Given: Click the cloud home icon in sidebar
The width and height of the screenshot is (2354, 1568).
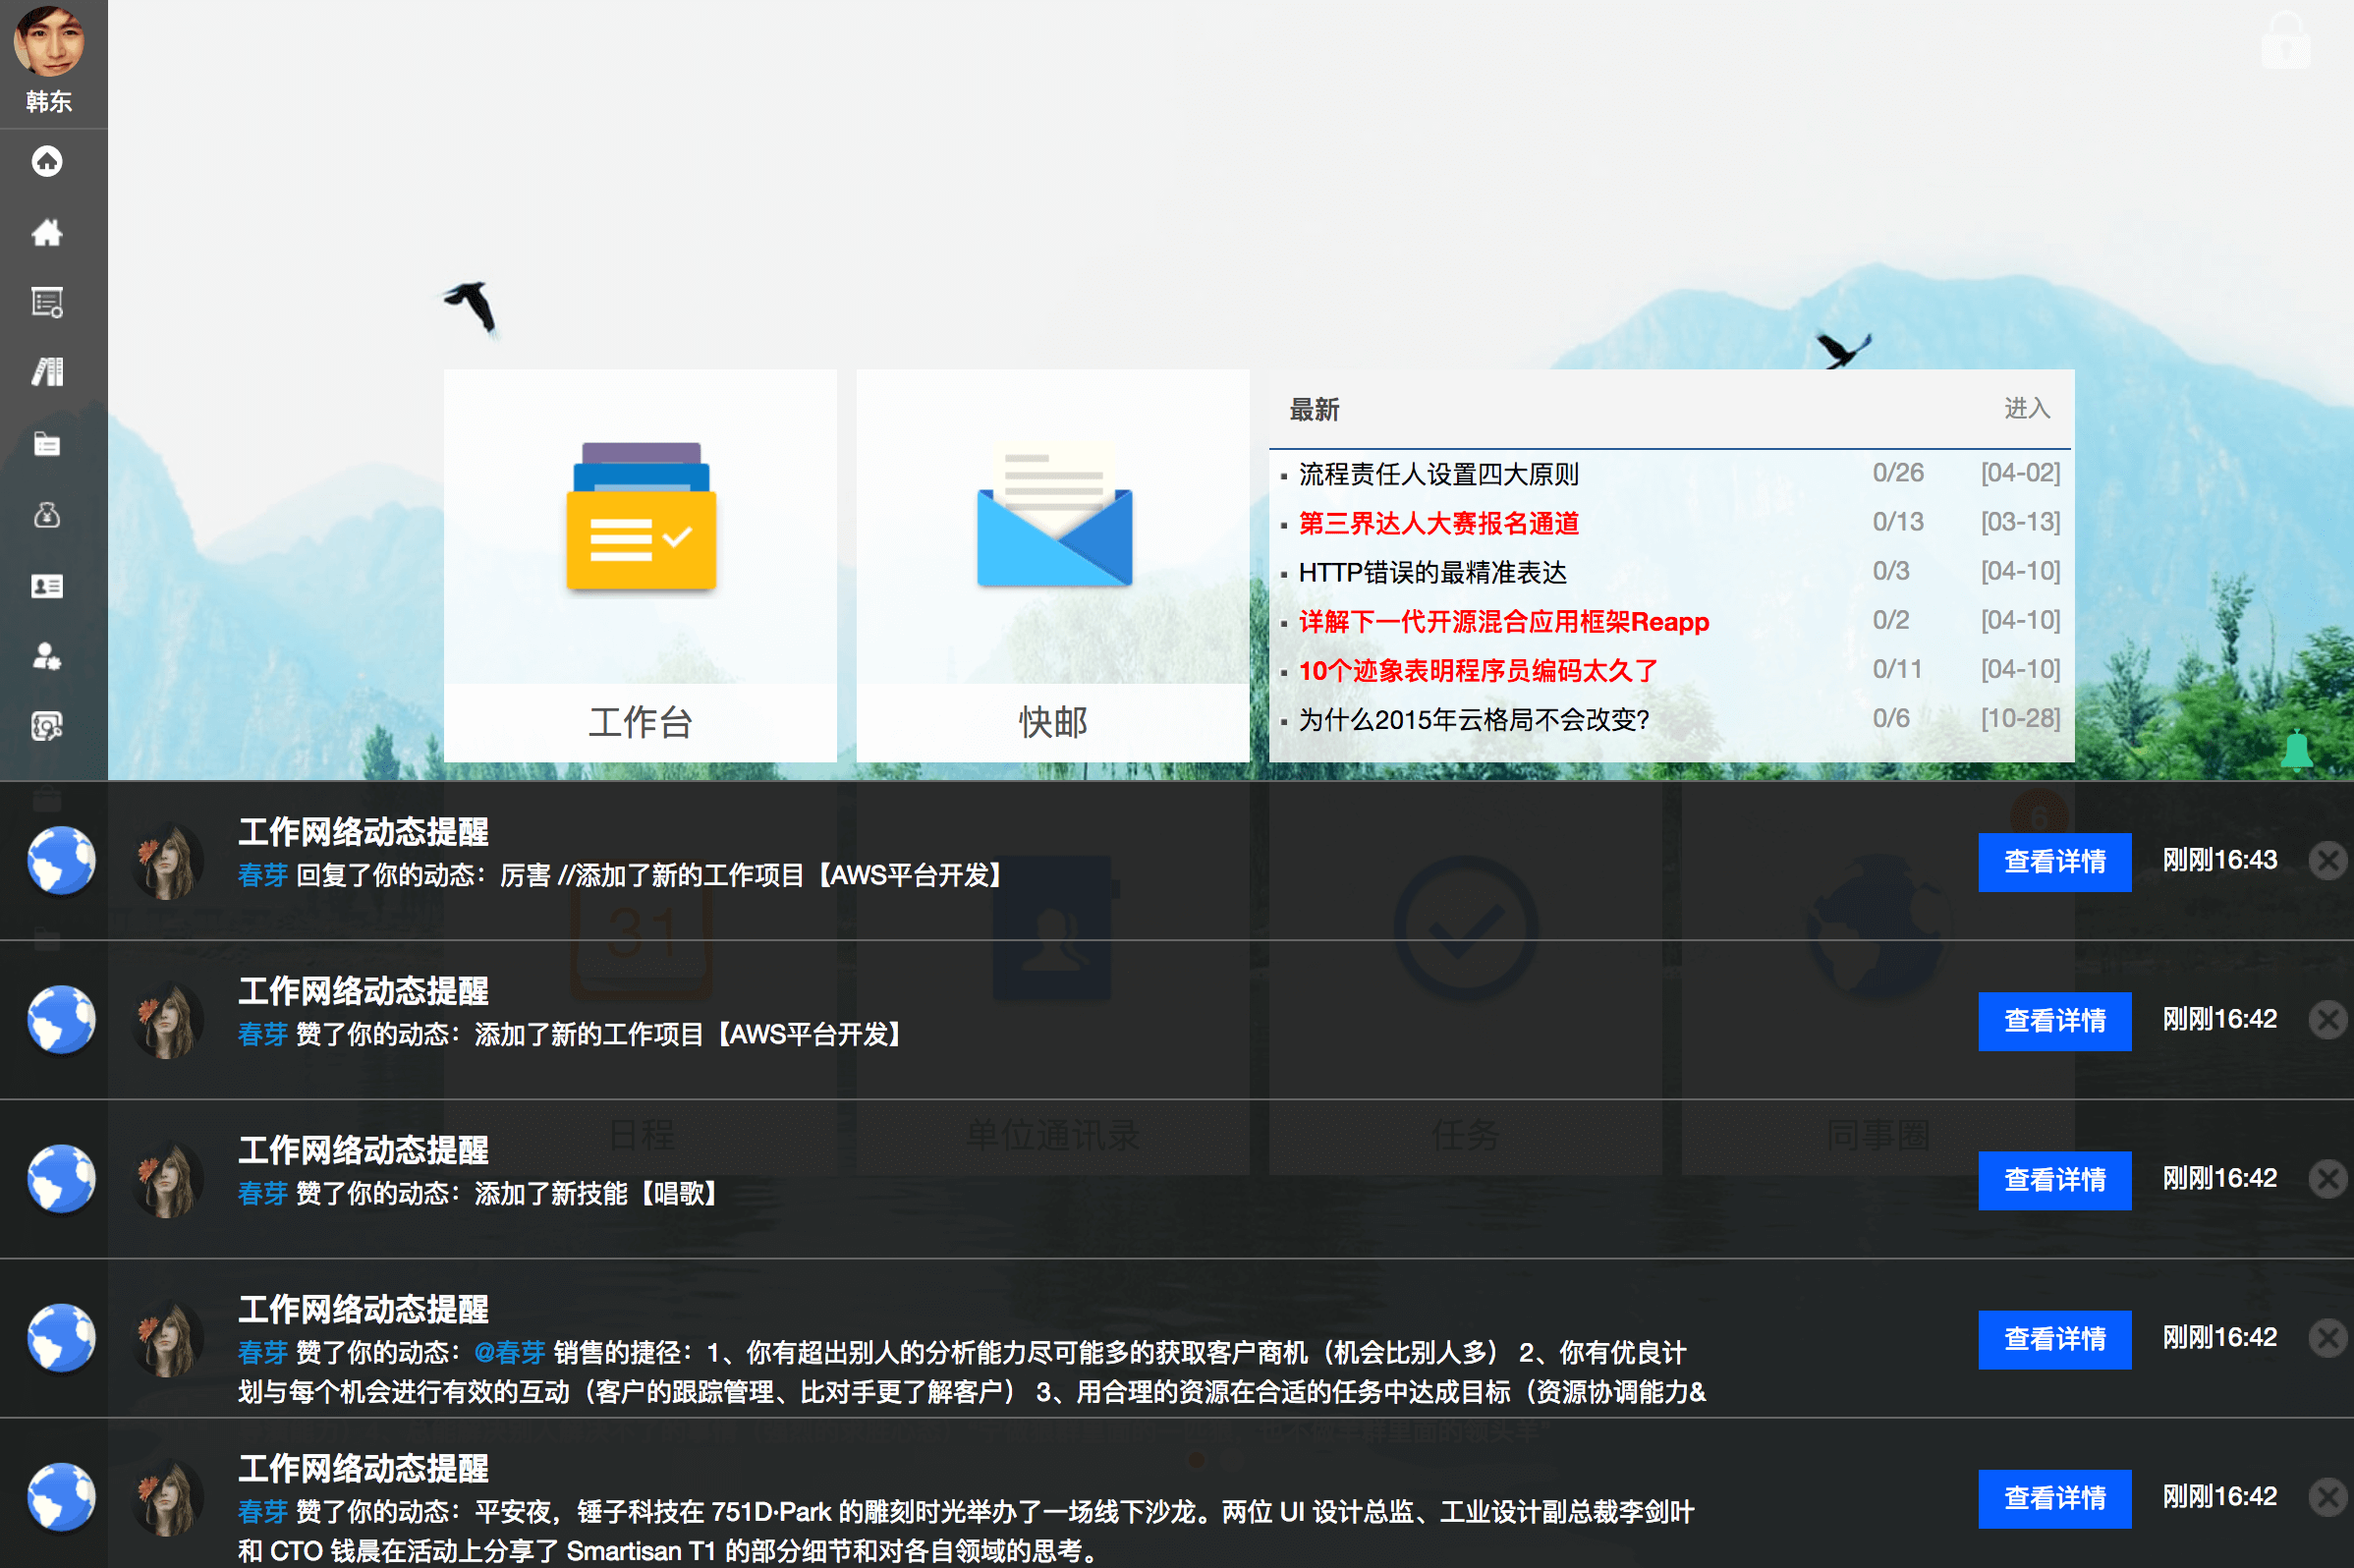Looking at the screenshot, I should [x=47, y=161].
